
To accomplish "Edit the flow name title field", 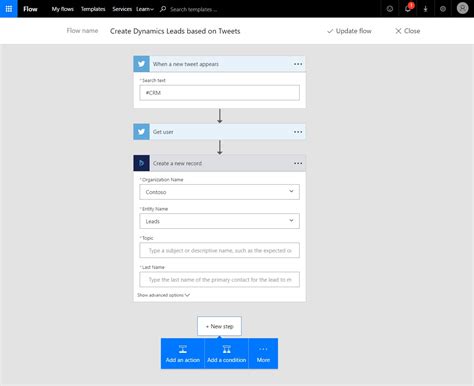I will 175,31.
